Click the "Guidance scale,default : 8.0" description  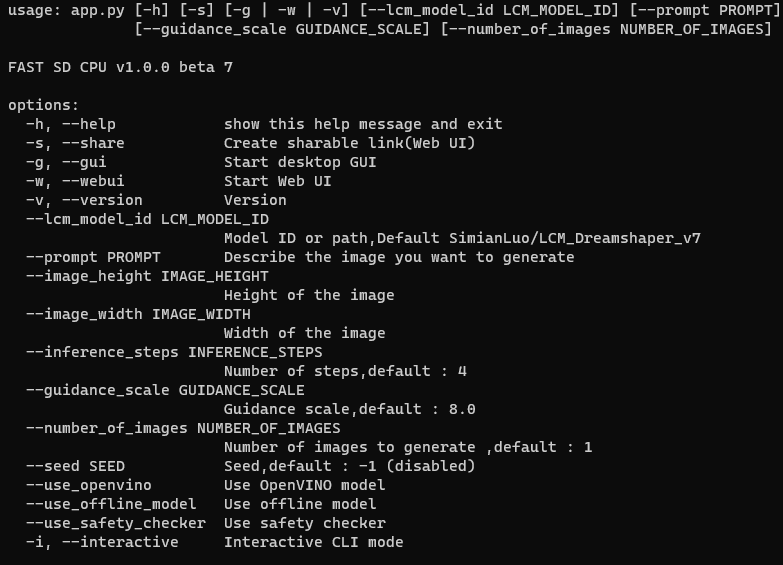coord(349,409)
